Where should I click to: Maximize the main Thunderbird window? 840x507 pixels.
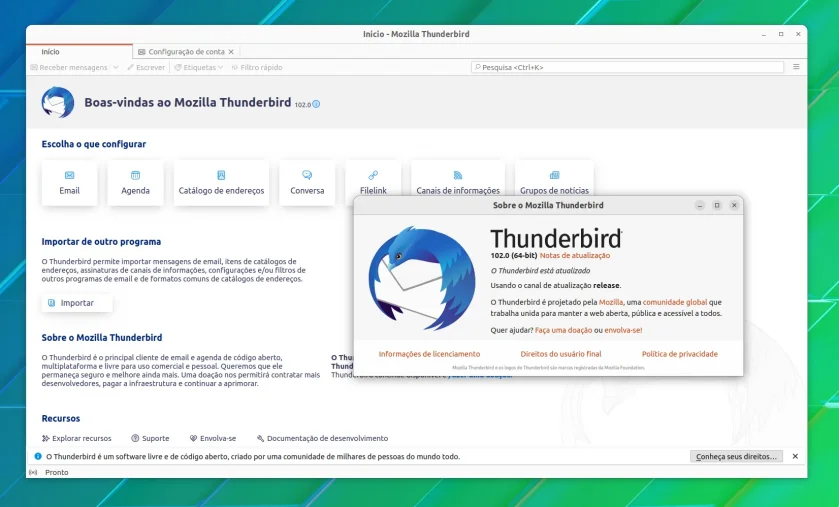pos(781,34)
